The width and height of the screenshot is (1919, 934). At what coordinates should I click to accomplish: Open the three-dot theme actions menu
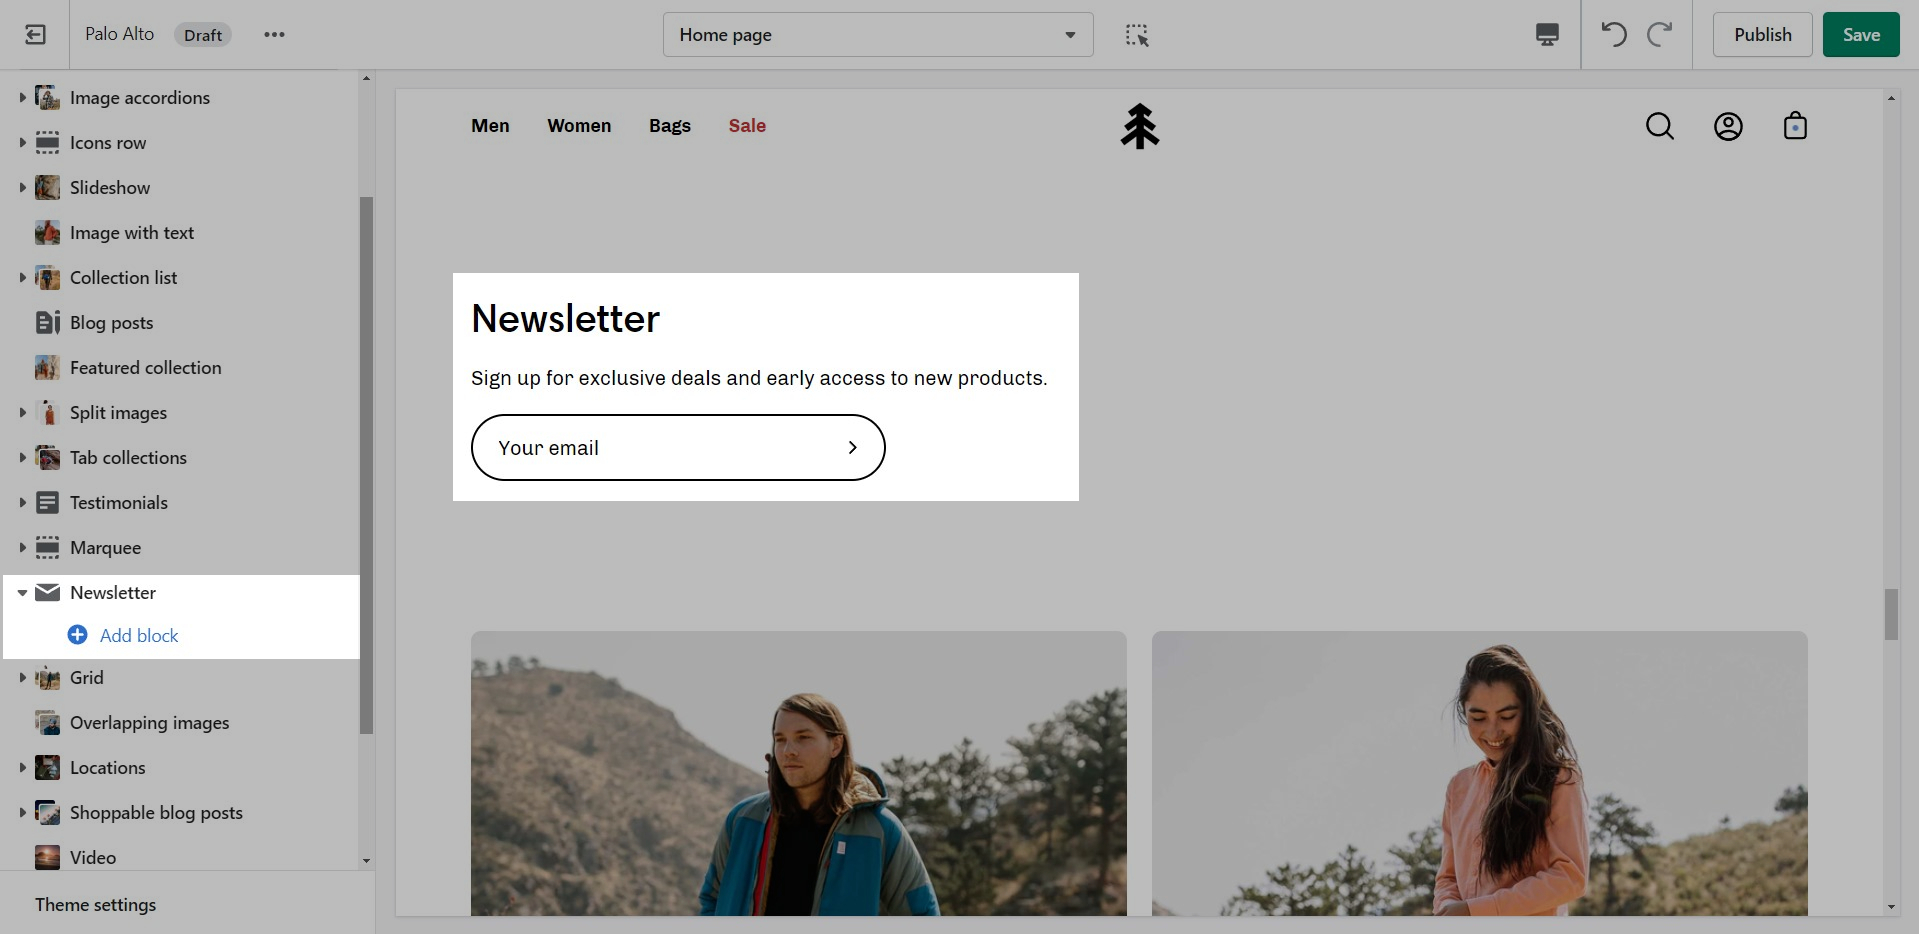click(x=274, y=35)
